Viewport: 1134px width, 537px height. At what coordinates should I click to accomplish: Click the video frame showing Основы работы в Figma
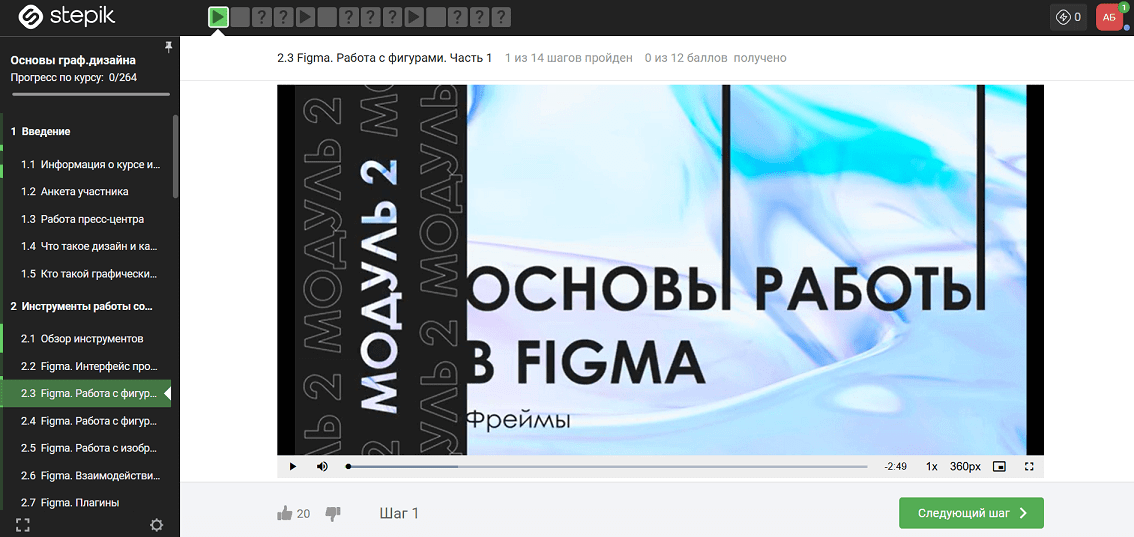coord(660,270)
